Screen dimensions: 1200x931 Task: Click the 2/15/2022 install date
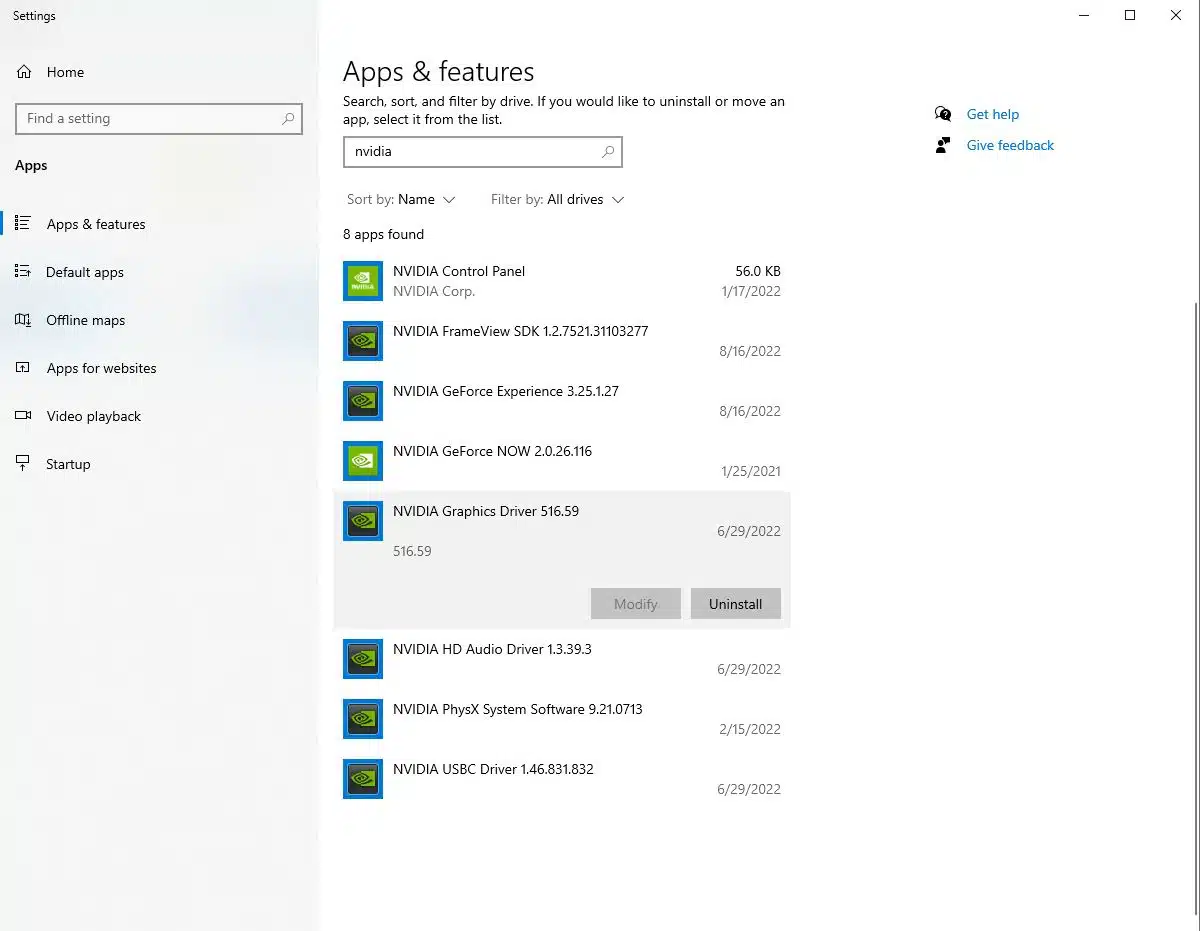coord(750,729)
